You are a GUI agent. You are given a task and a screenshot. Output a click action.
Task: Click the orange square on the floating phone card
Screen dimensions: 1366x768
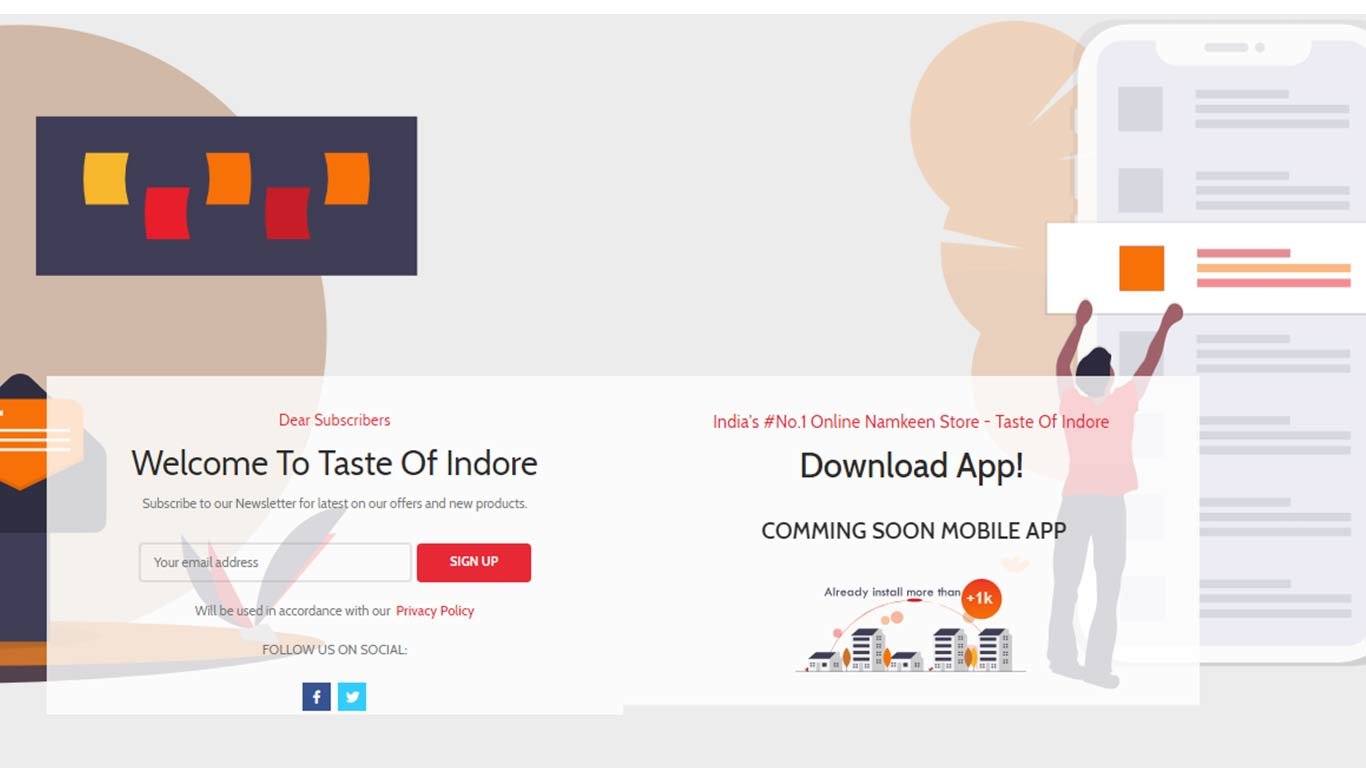[1141, 268]
